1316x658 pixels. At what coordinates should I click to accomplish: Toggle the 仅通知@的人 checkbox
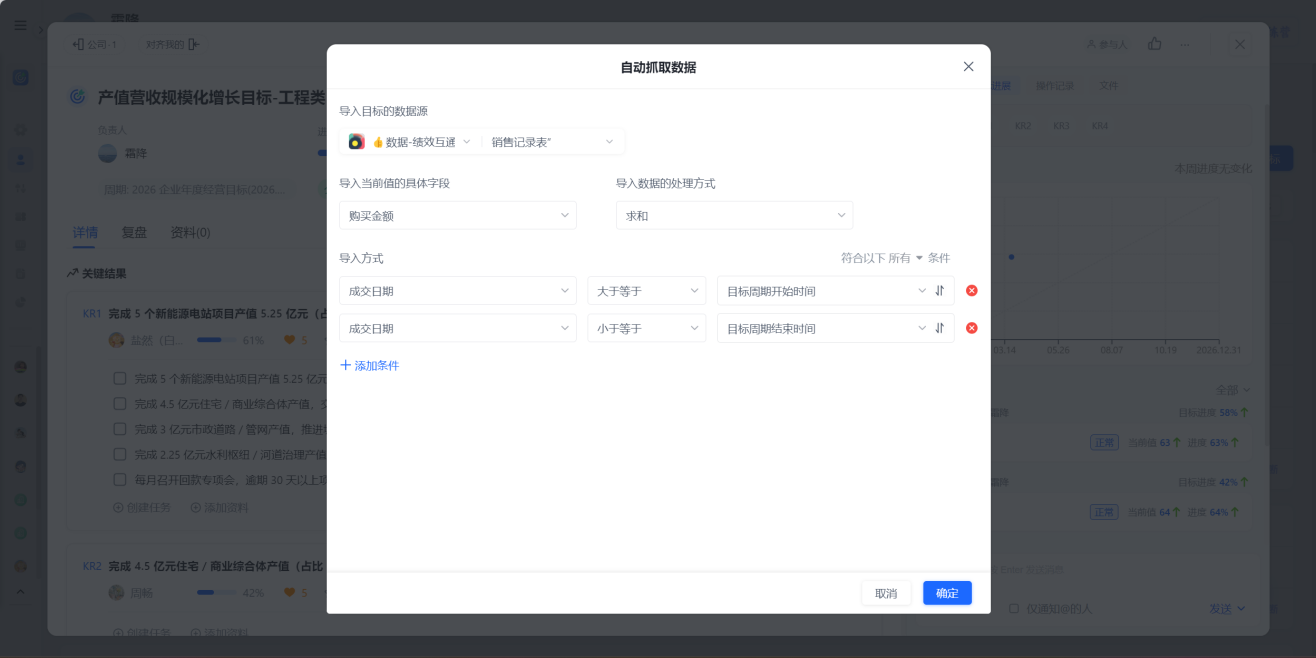point(1014,608)
